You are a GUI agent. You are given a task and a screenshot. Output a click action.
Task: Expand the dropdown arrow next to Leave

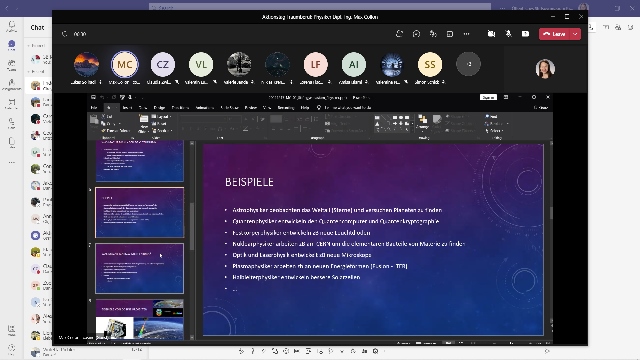(575, 34)
